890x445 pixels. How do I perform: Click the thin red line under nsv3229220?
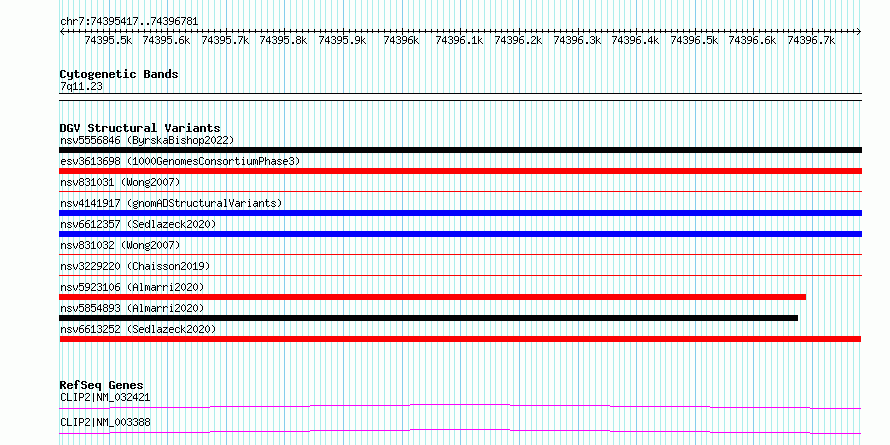[x=460, y=276]
